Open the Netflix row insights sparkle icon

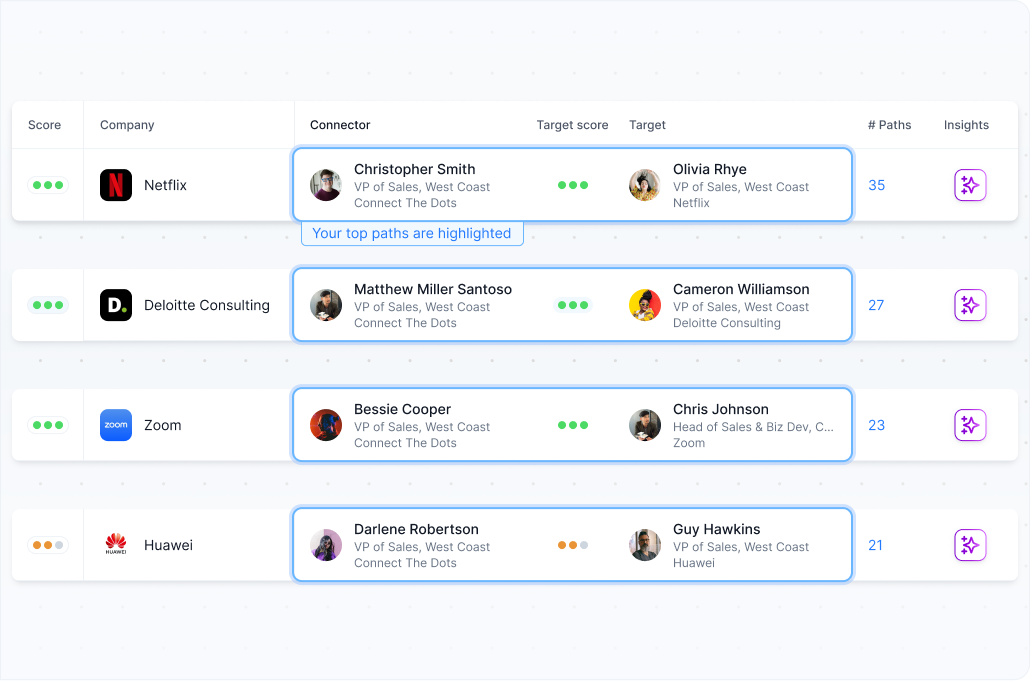pos(970,185)
